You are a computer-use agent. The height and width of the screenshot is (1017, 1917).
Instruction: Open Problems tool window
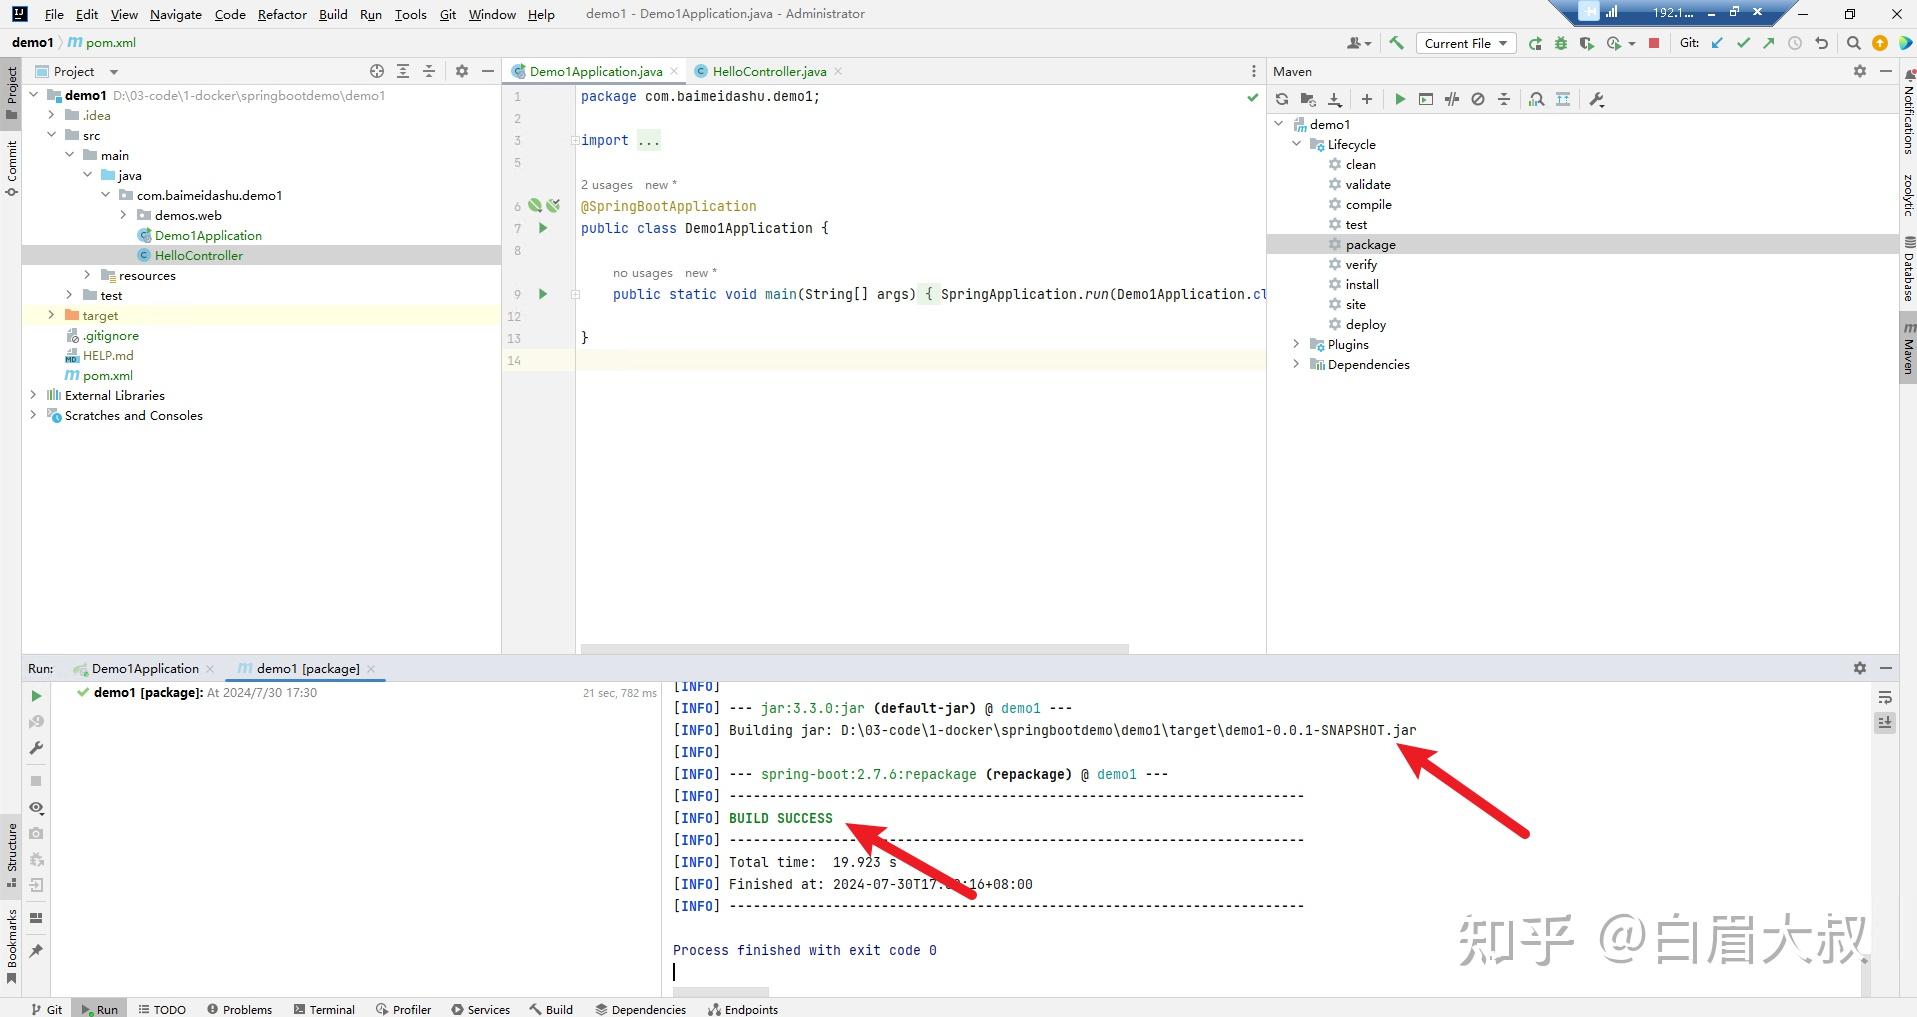(x=239, y=1009)
